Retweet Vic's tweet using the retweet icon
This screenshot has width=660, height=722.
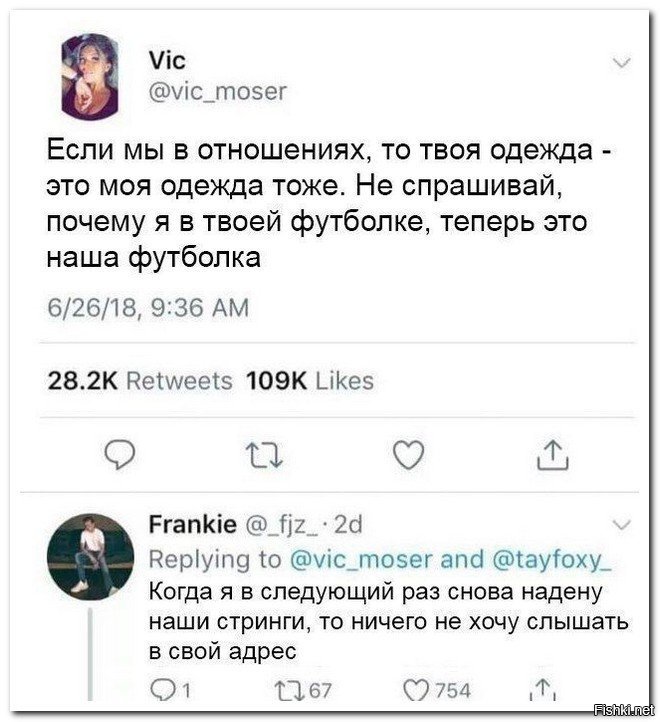tap(262, 456)
